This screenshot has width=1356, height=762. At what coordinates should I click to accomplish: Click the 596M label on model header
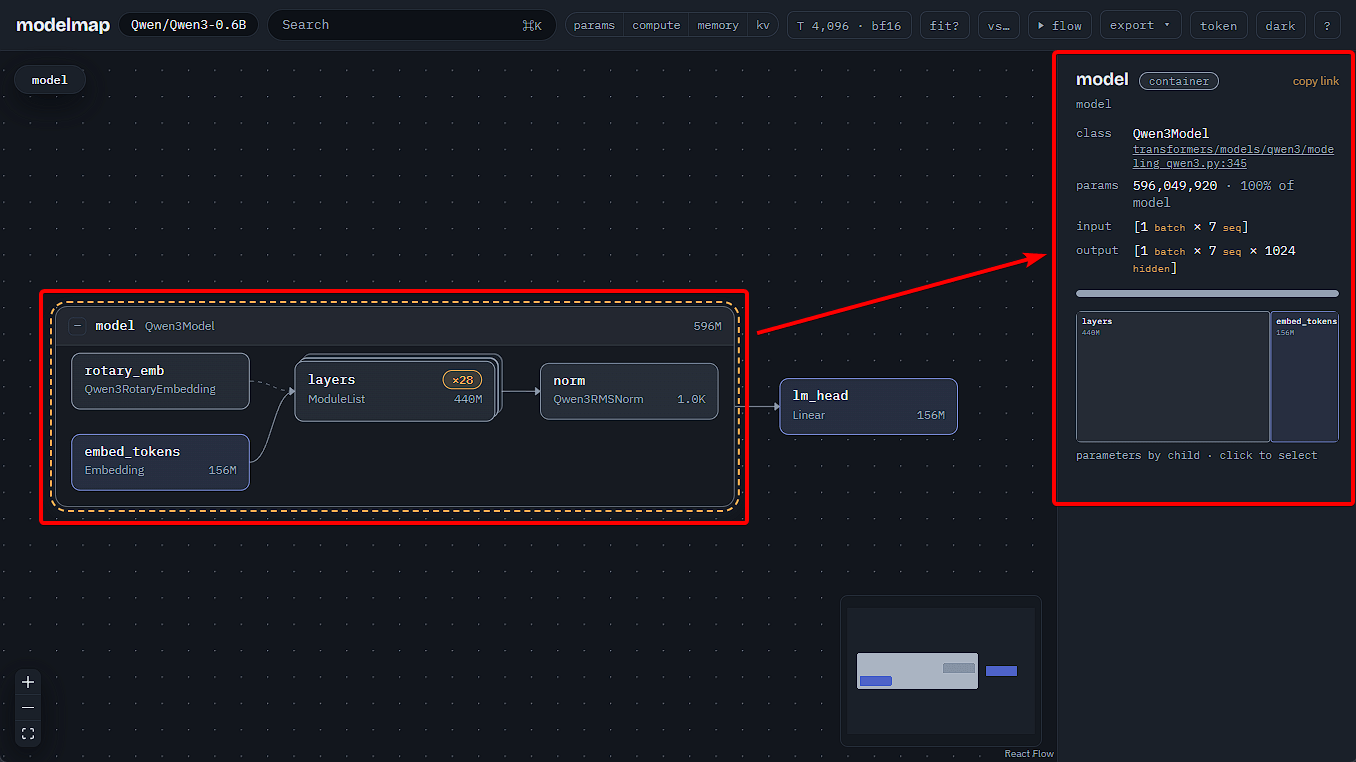(x=707, y=326)
